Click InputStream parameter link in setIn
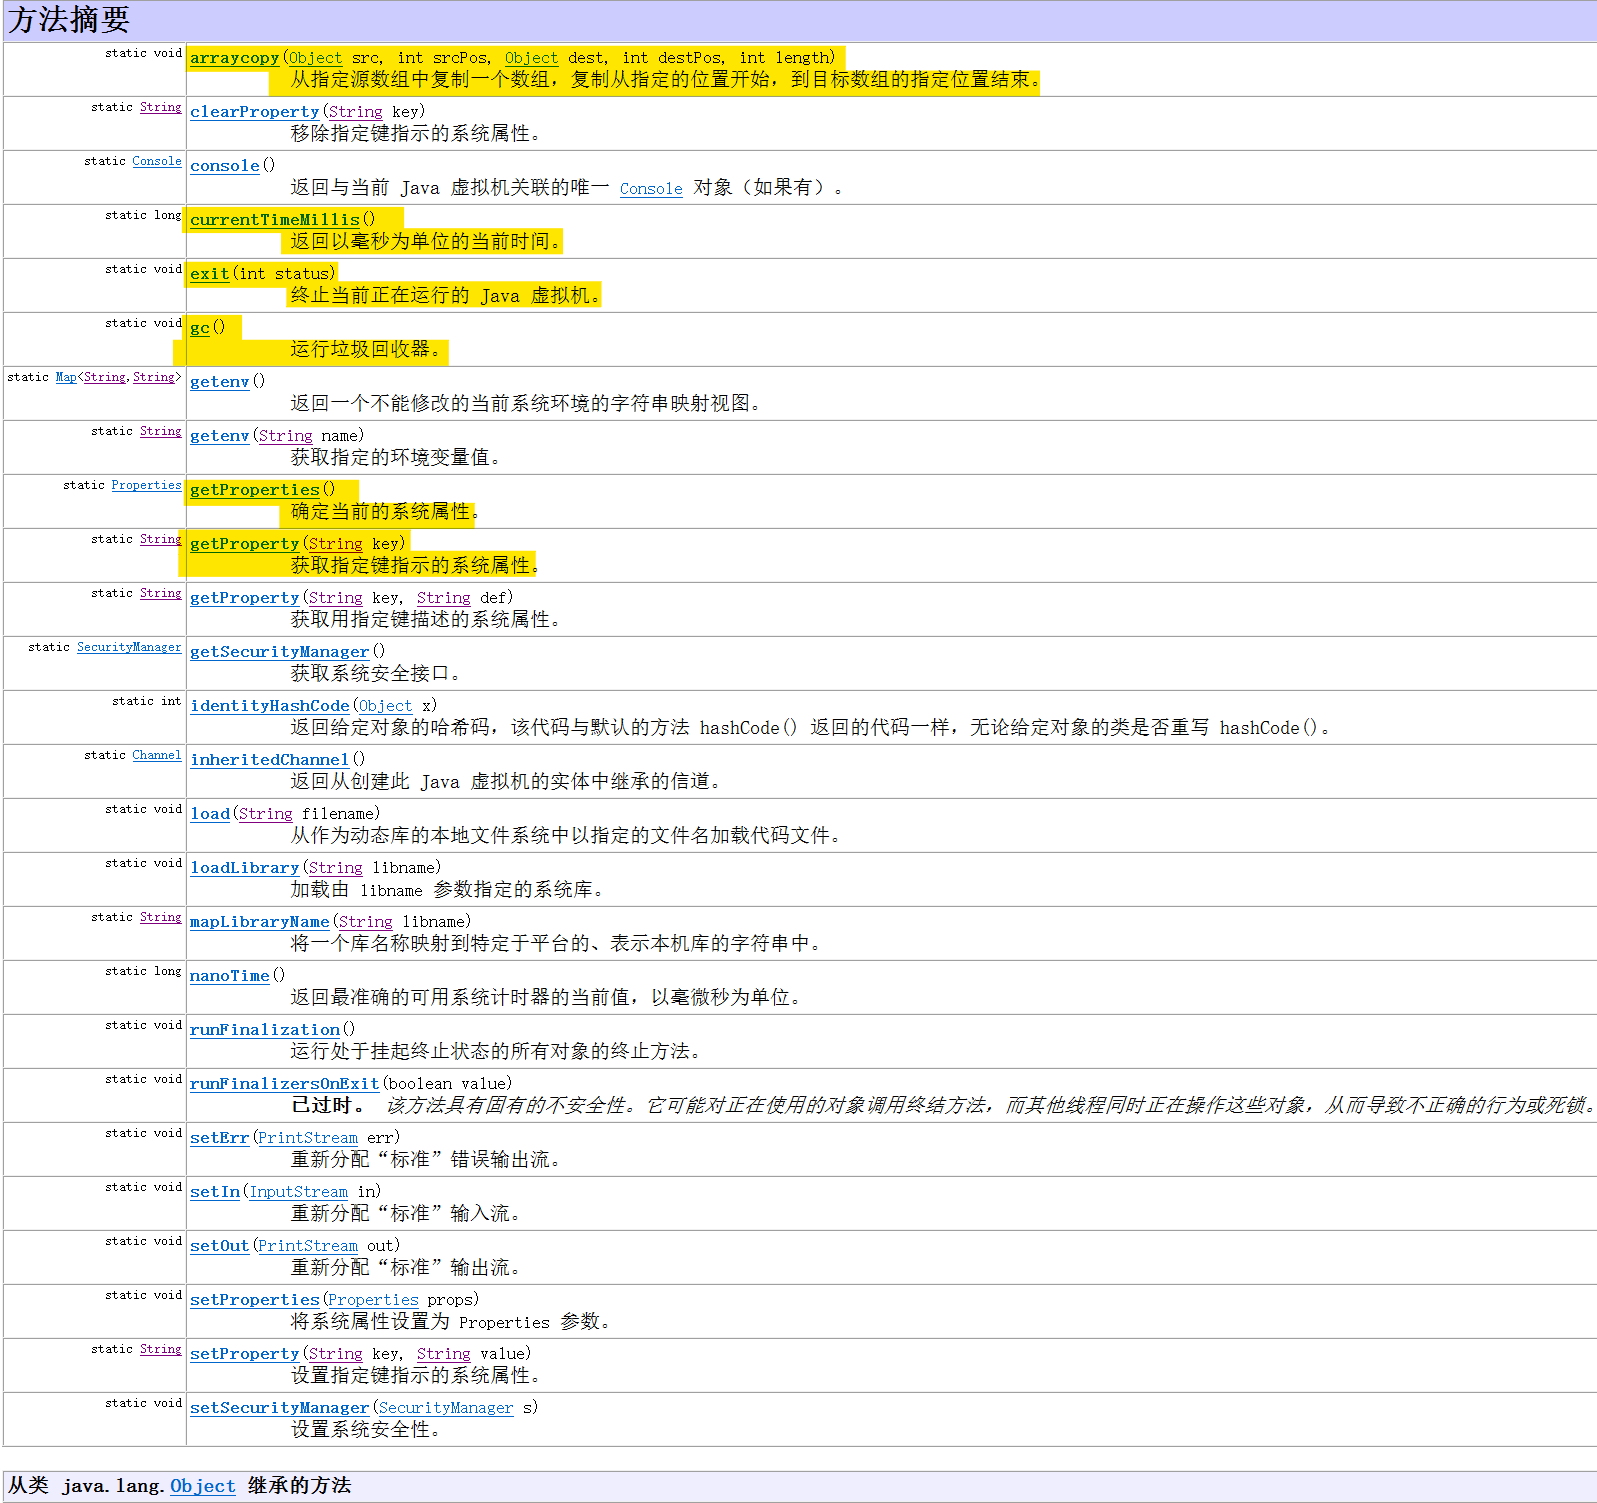1597x1503 pixels. tap(298, 1192)
